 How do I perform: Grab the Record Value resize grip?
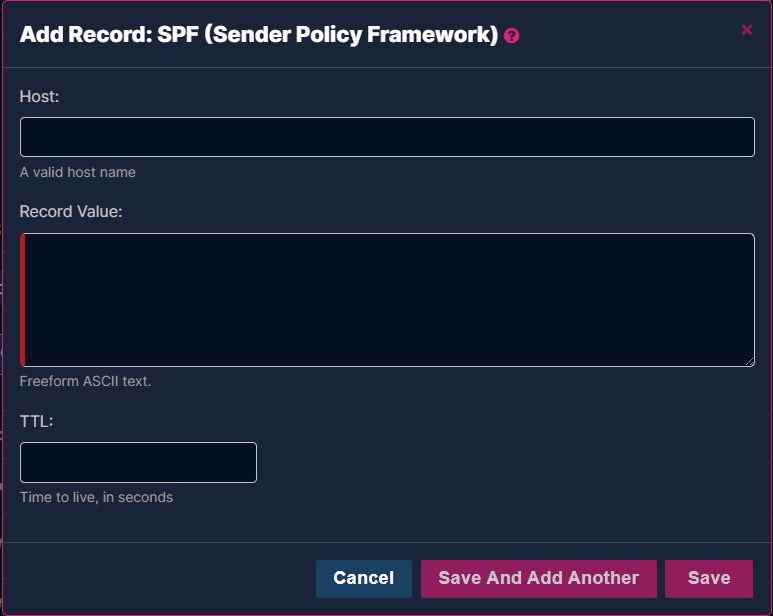tap(750, 362)
